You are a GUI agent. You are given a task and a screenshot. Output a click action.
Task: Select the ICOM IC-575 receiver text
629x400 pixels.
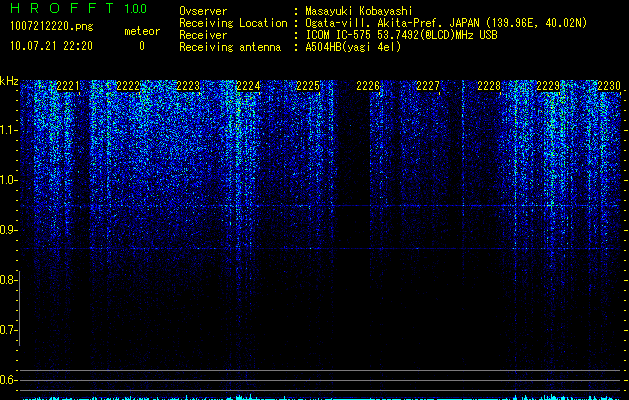[x=401, y=35]
